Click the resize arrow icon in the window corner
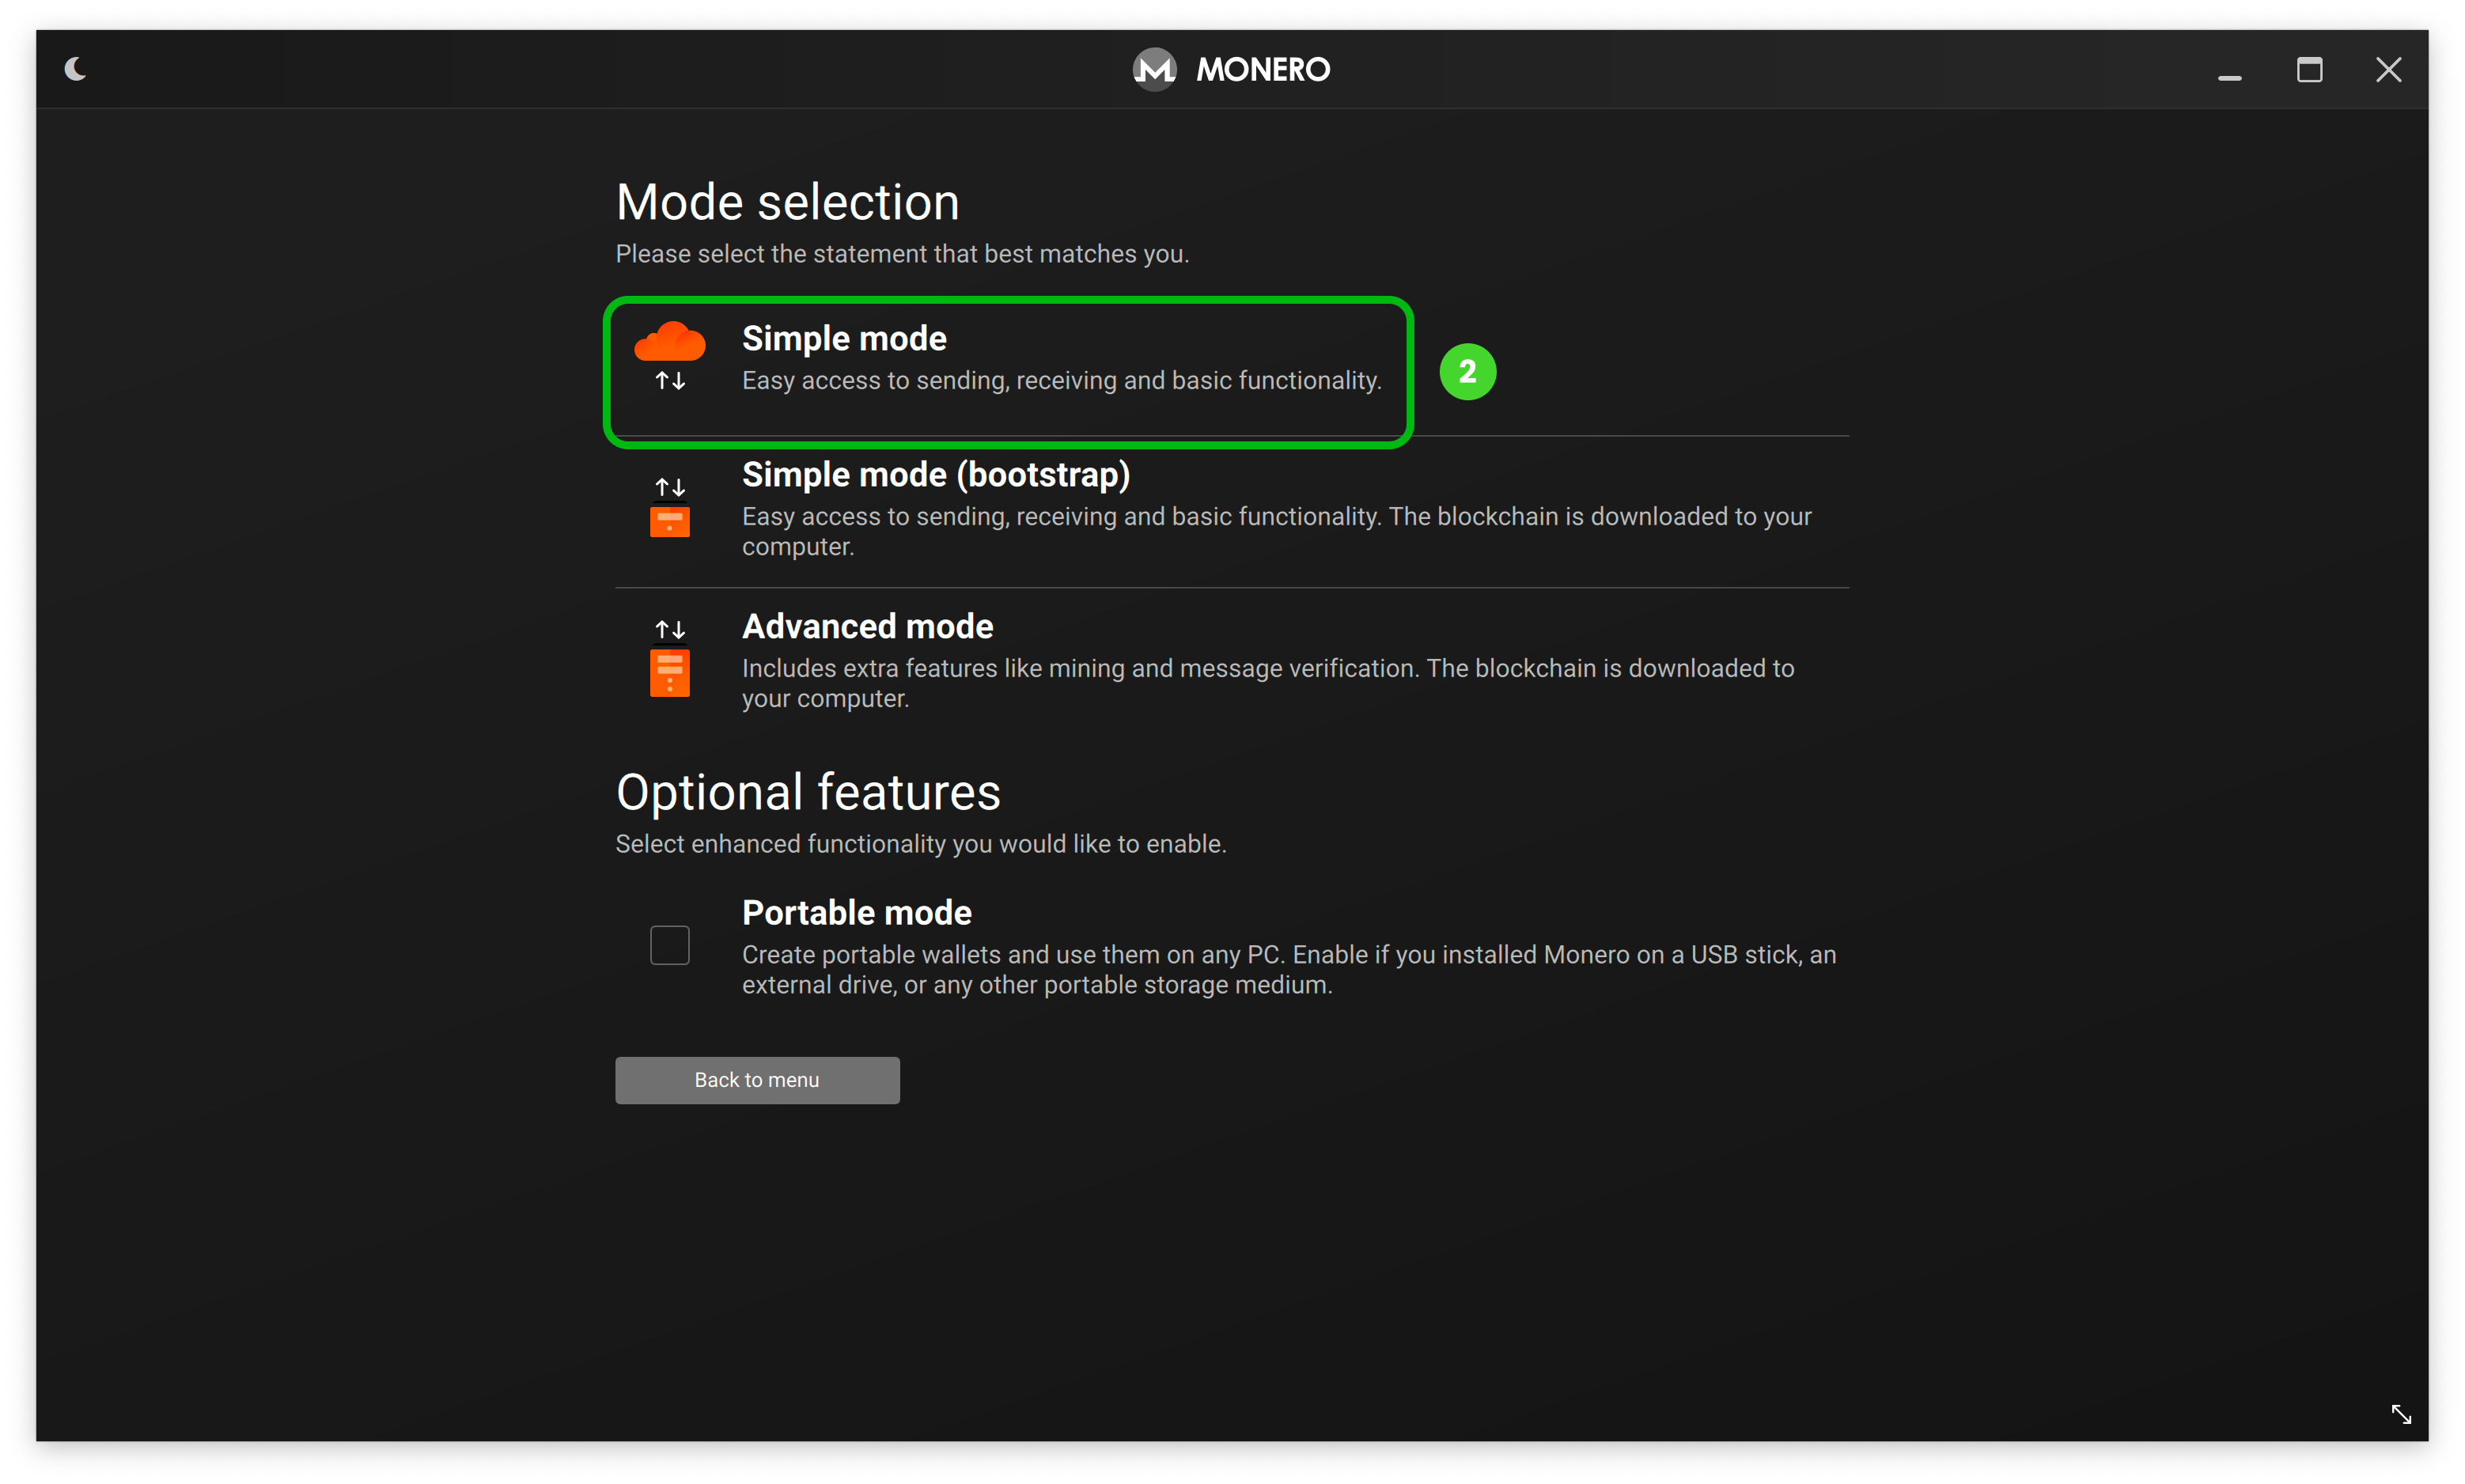The height and width of the screenshot is (1484, 2465). [x=2400, y=1414]
